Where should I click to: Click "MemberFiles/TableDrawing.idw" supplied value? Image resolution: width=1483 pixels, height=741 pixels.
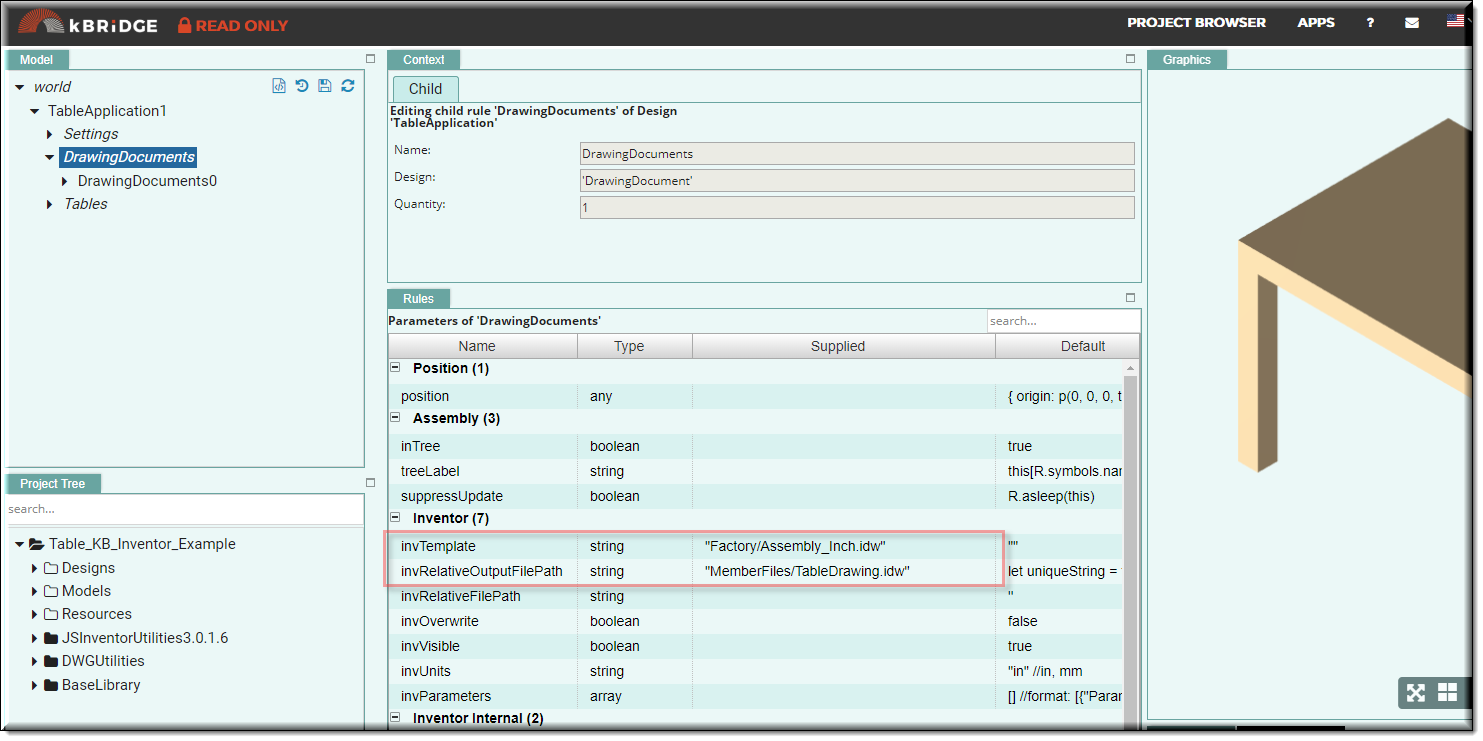(807, 571)
